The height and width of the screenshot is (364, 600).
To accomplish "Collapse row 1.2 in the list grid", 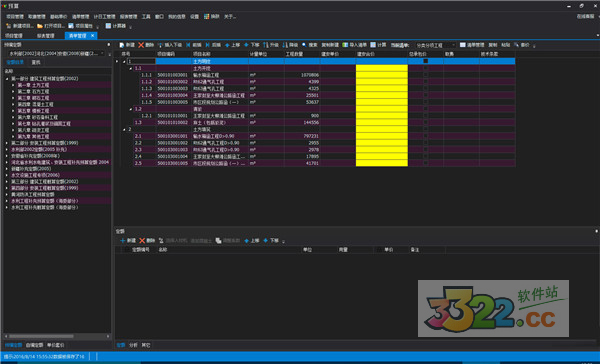I will click(131, 109).
